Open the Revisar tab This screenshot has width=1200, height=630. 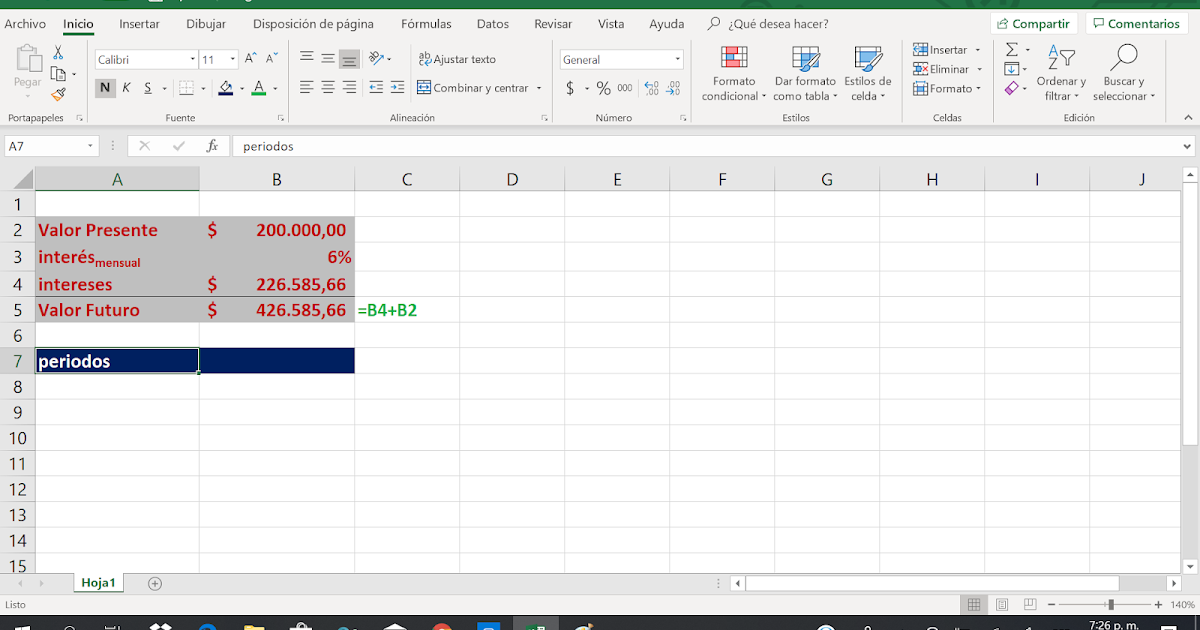click(553, 23)
